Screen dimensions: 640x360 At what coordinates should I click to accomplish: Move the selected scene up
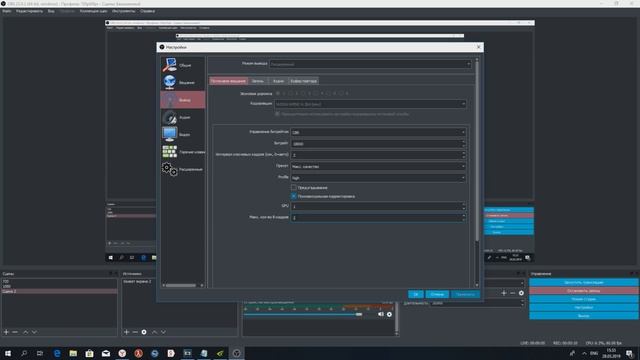pyautogui.click(x=26, y=332)
